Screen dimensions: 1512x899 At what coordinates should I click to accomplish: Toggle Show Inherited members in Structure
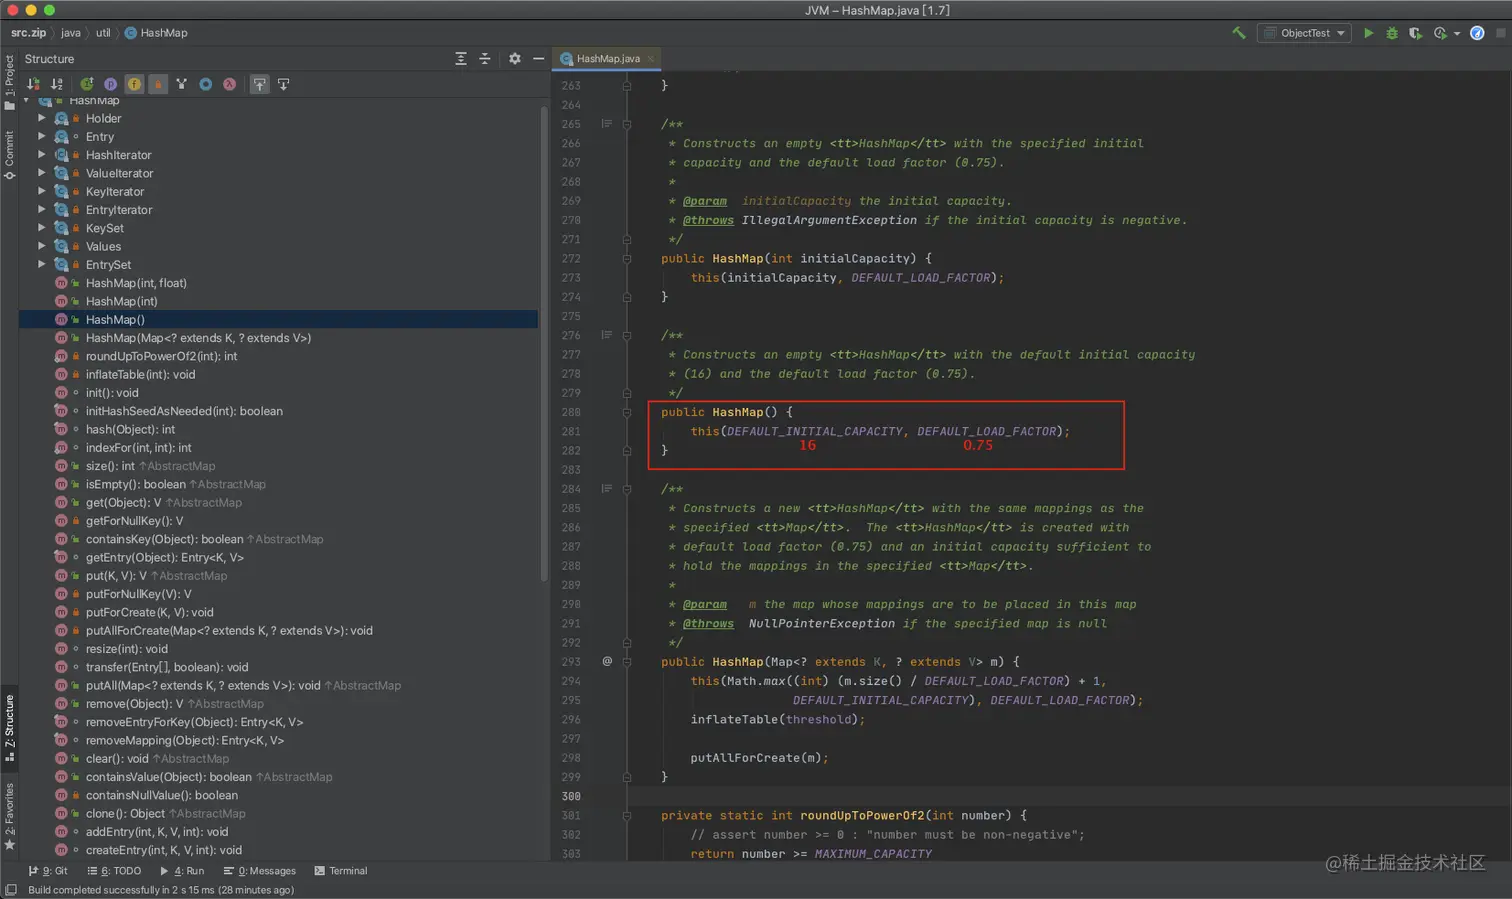click(x=87, y=84)
